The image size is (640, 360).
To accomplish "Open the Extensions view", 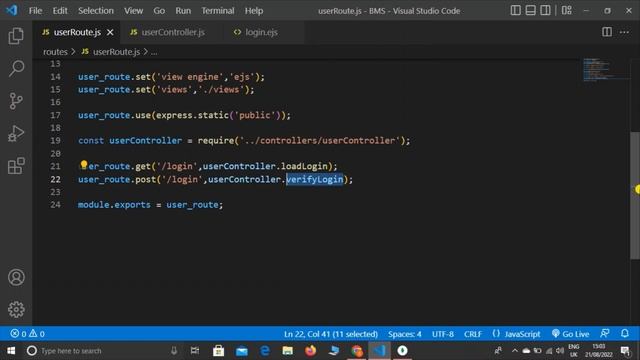I will point(16,166).
